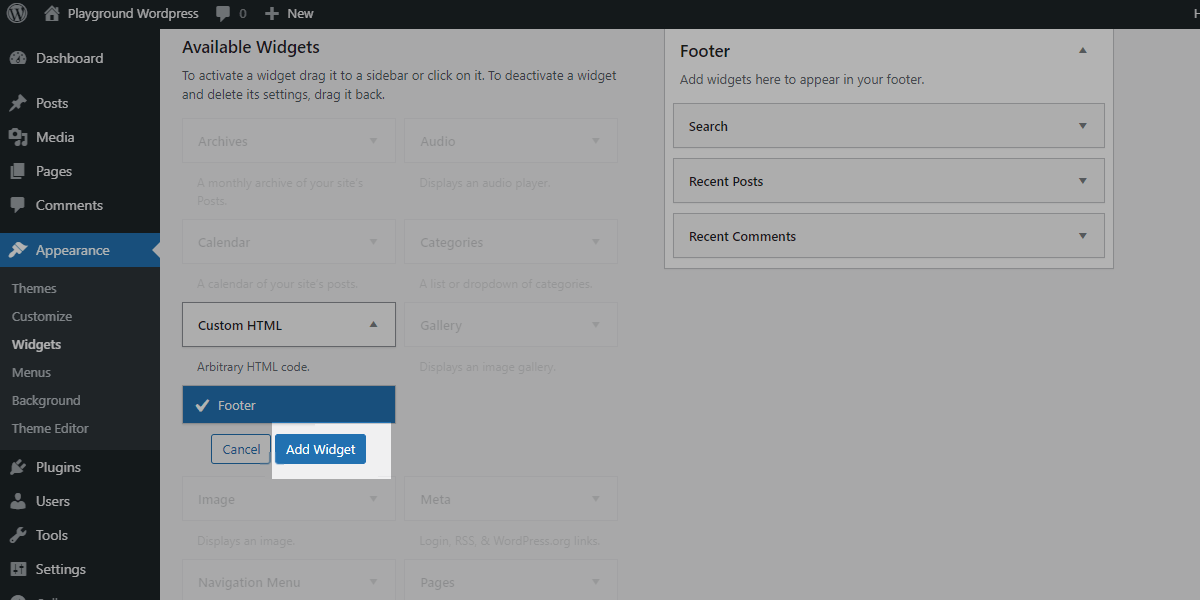Click the WordPress logo icon

pyautogui.click(x=17, y=14)
